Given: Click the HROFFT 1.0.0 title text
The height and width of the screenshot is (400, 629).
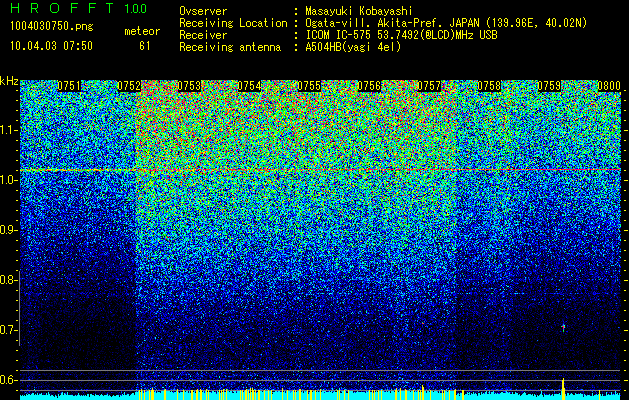Looking at the screenshot, I should [x=79, y=8].
